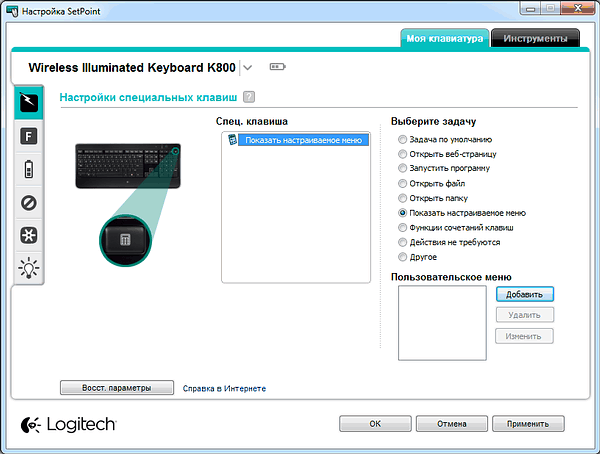The width and height of the screenshot is (600, 454).
Task: Select Открыть файл radio button
Action: point(402,183)
